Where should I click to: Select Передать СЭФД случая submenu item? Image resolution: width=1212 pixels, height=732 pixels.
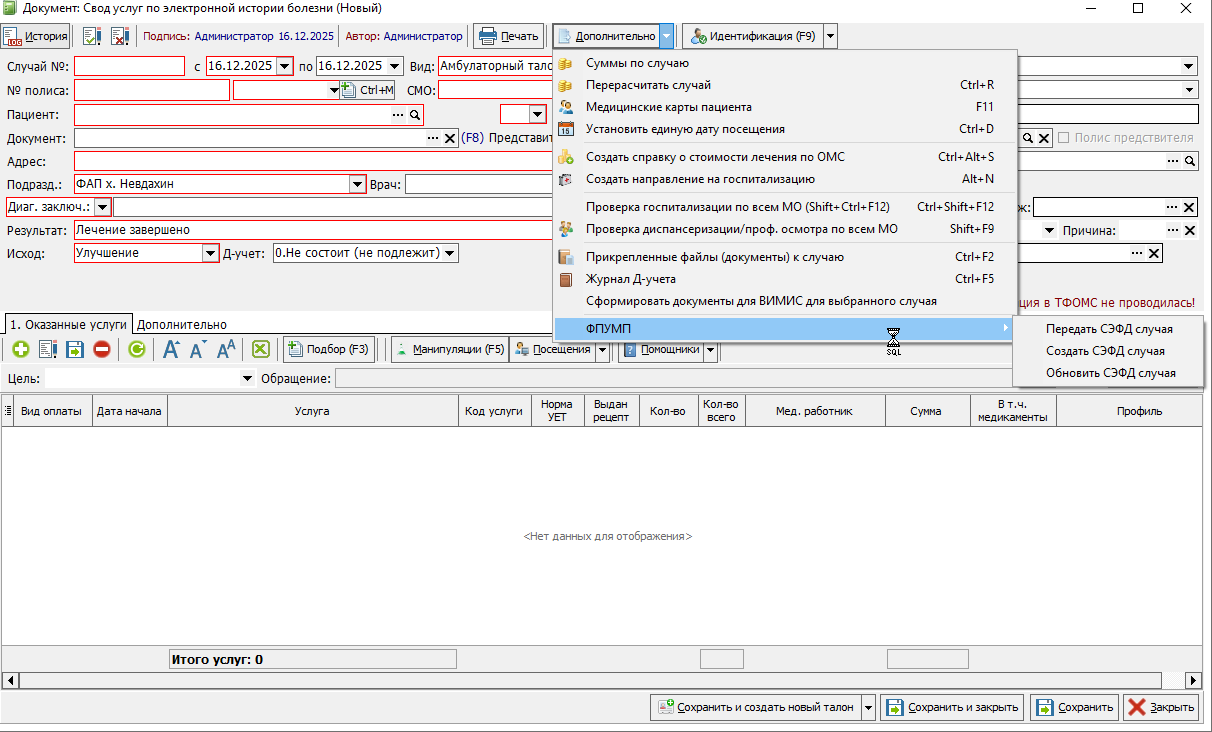point(1109,329)
